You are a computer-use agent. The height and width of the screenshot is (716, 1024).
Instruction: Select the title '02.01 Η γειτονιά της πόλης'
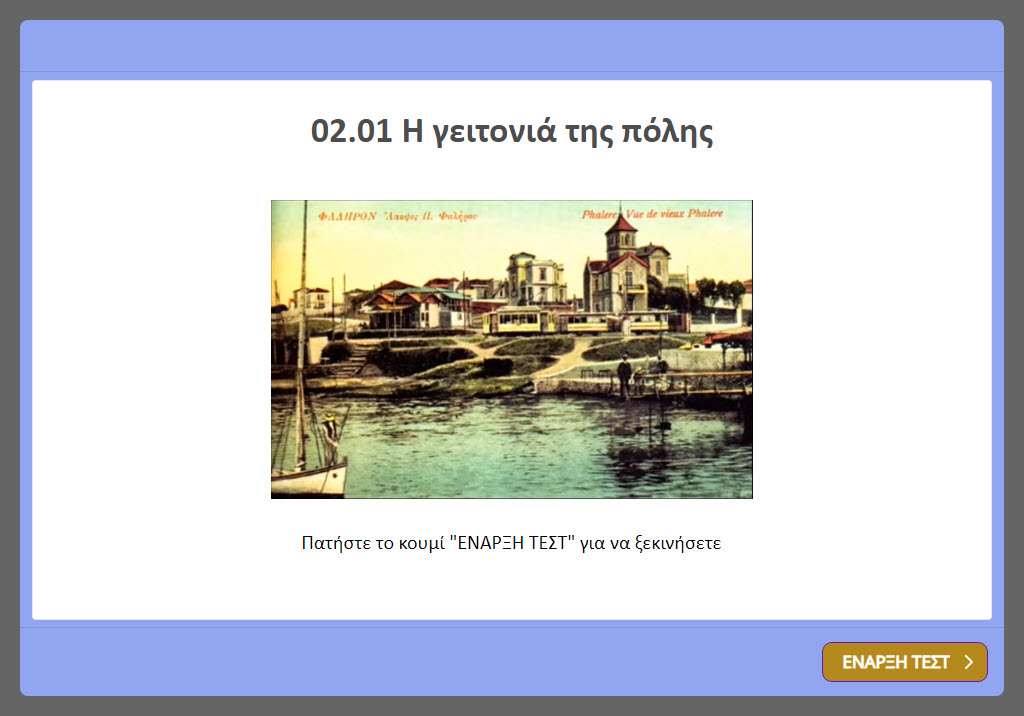[x=511, y=130]
